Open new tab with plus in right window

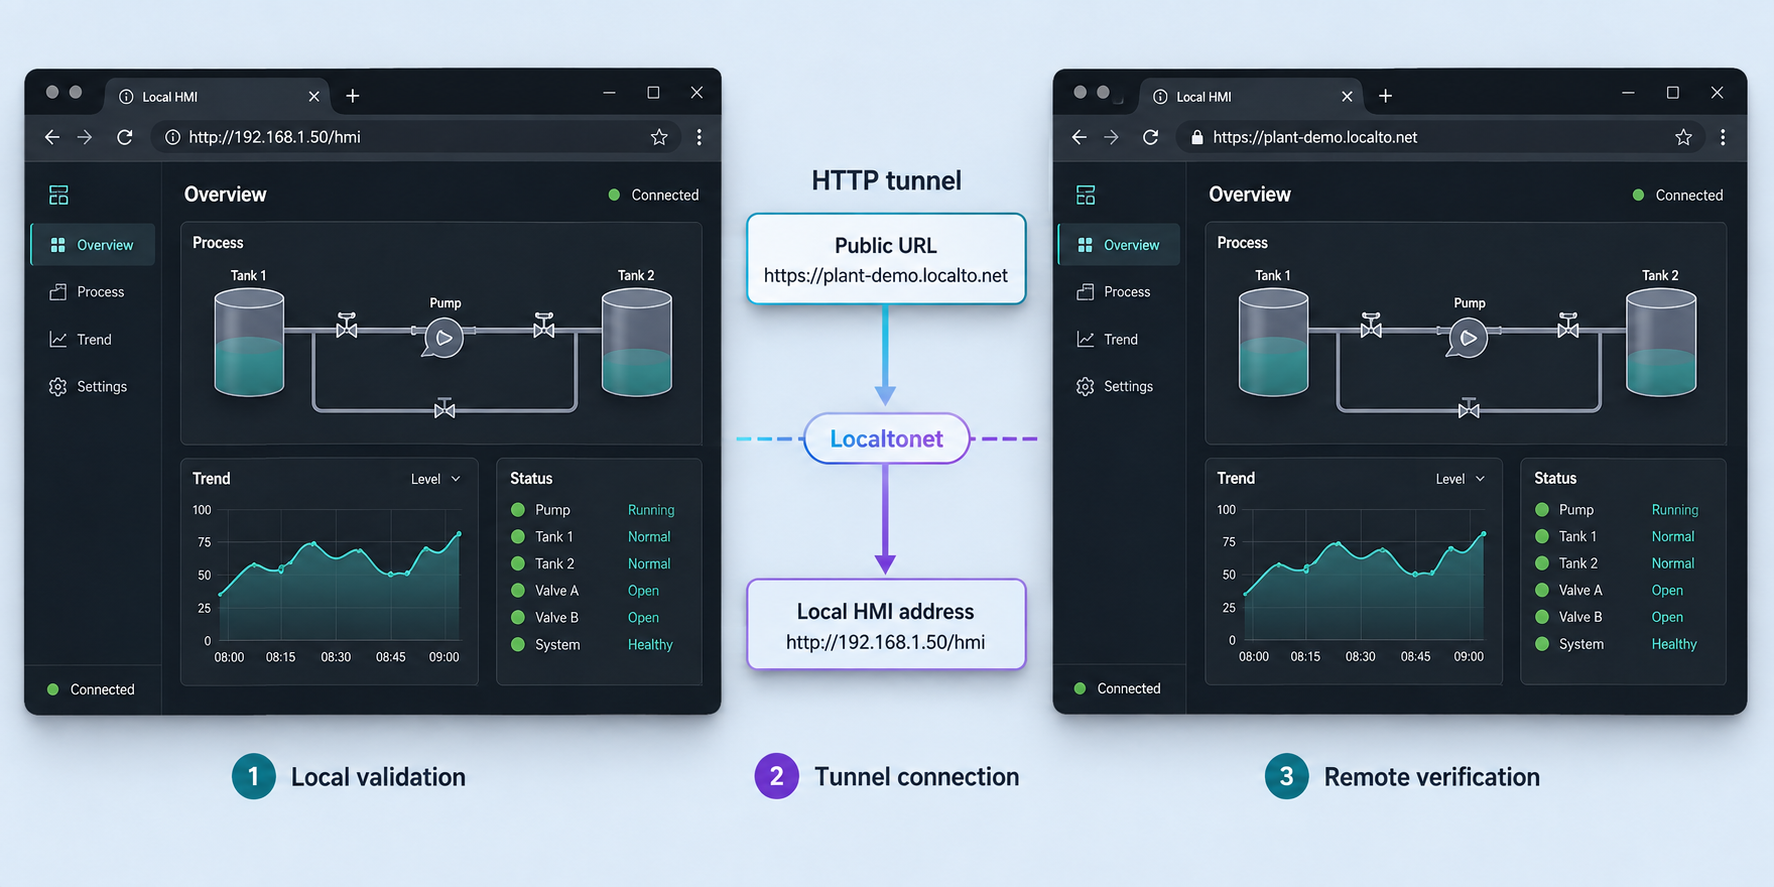(1385, 96)
